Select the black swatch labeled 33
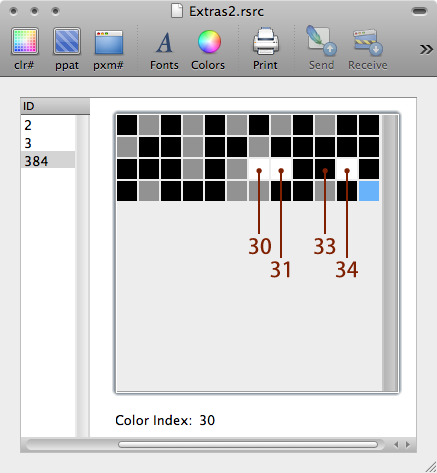The height and width of the screenshot is (473, 437). click(325, 169)
